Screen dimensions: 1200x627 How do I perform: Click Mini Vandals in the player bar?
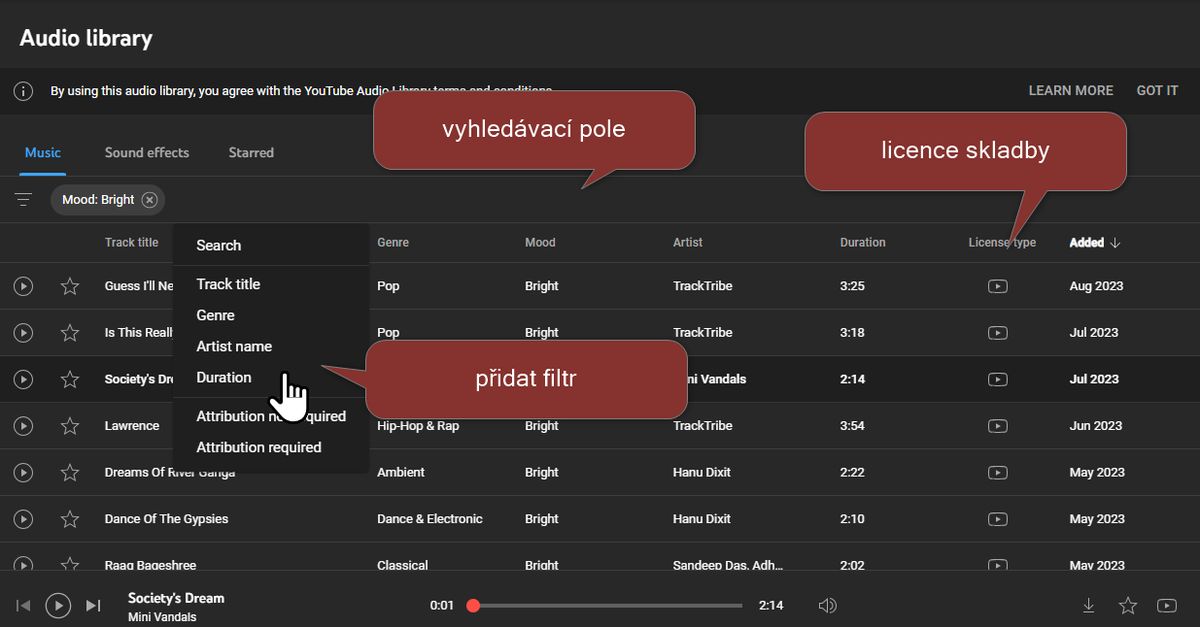coord(162,617)
